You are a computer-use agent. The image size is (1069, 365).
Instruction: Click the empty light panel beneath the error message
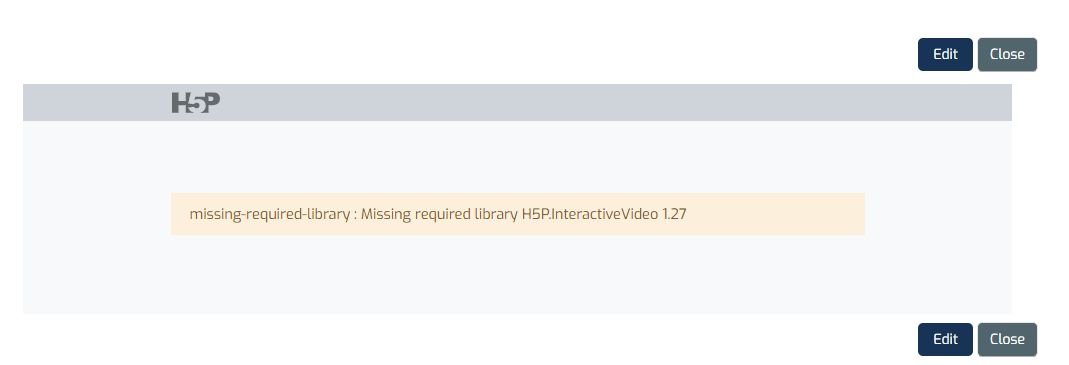(x=517, y=274)
